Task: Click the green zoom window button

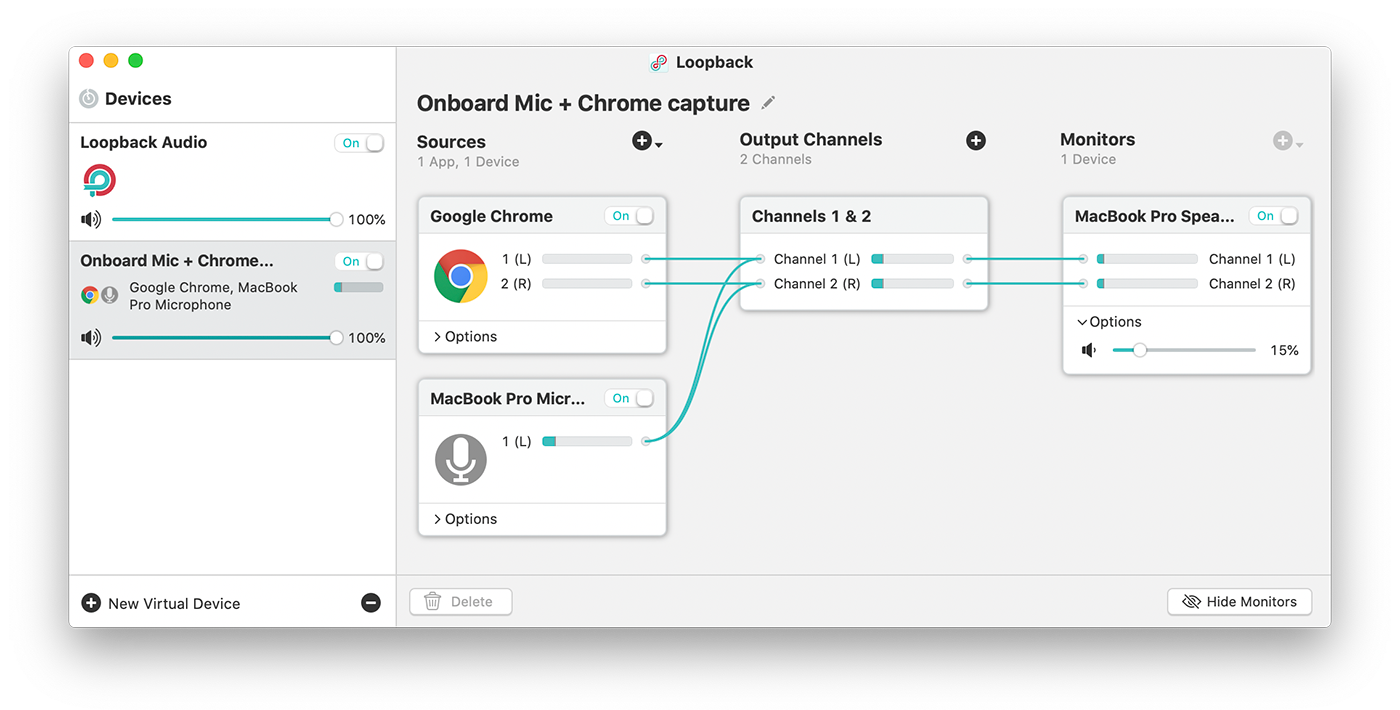Action: pos(136,61)
